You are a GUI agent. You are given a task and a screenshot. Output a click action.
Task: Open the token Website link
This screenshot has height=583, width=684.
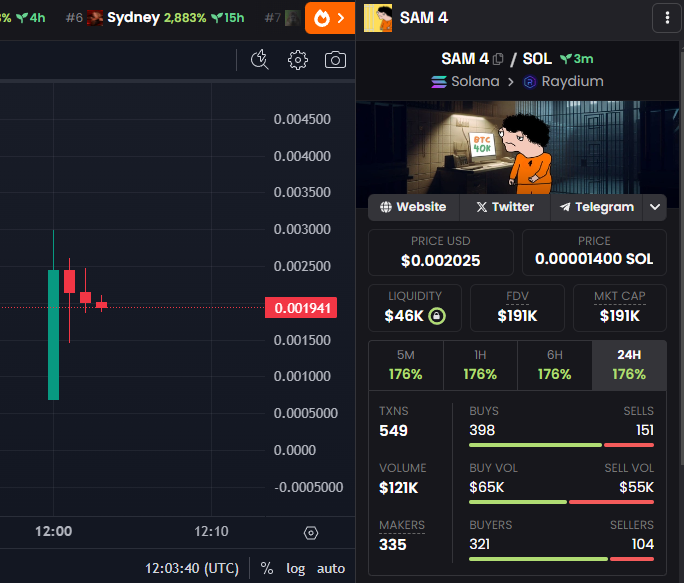pos(414,207)
